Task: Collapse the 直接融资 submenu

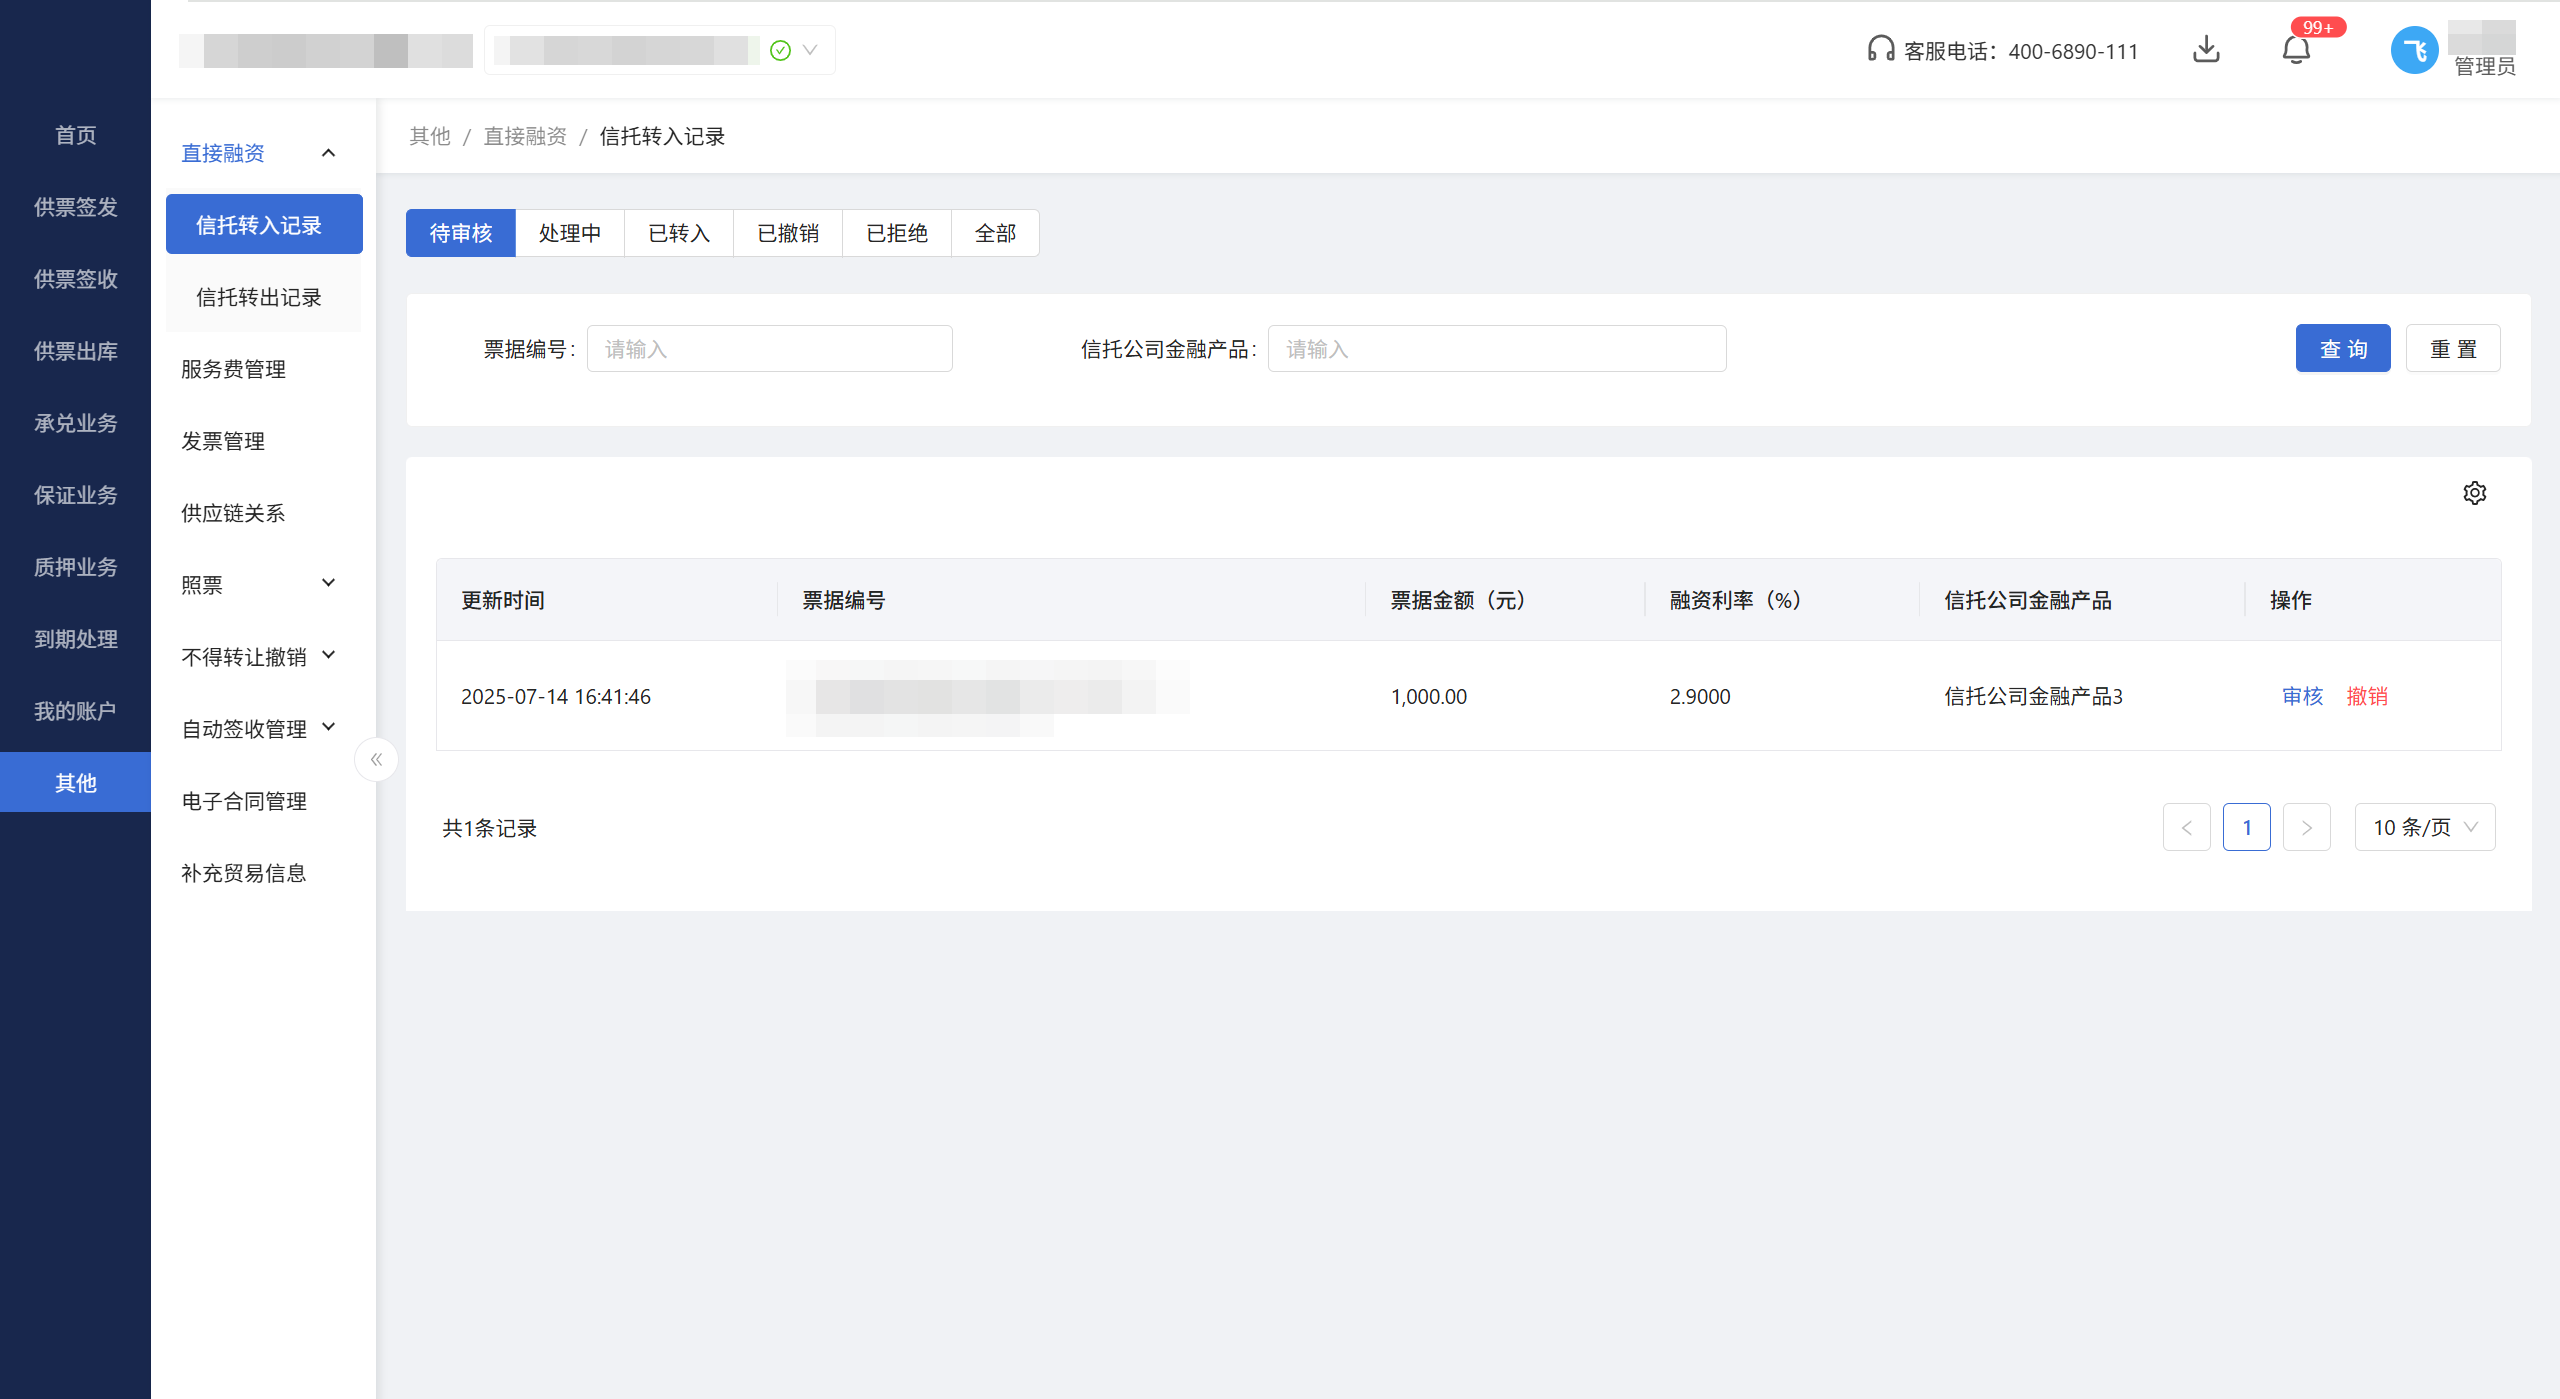Action: tap(328, 153)
